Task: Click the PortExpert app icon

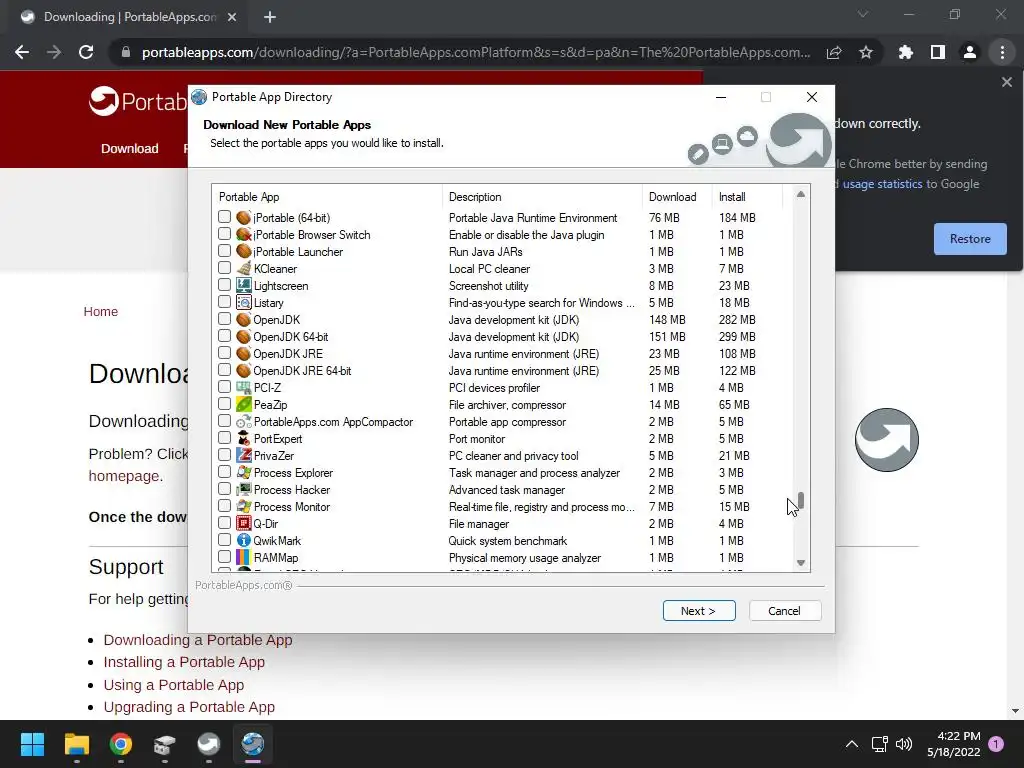Action: 244,439
